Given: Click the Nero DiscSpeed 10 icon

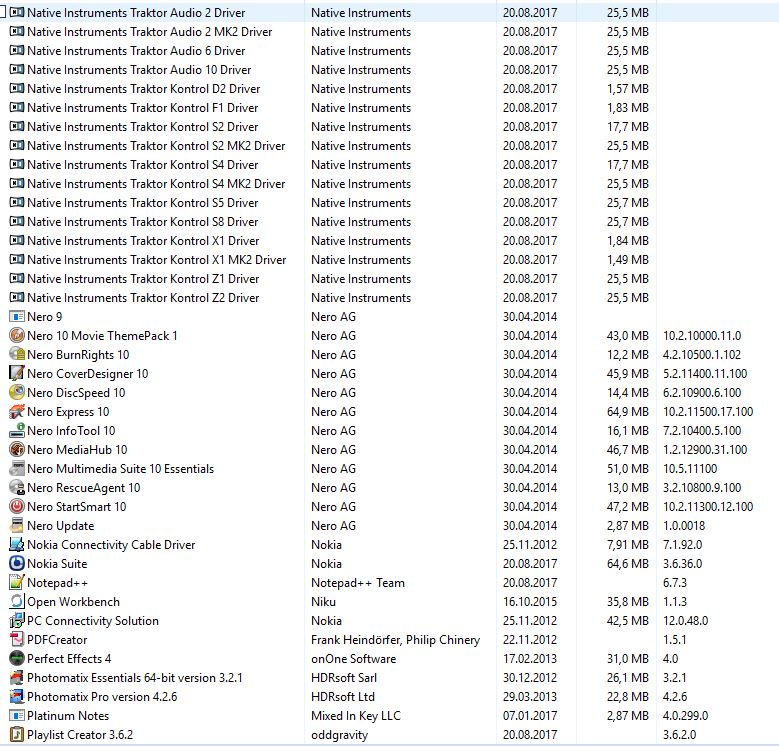Looking at the screenshot, I should click(x=17, y=392).
